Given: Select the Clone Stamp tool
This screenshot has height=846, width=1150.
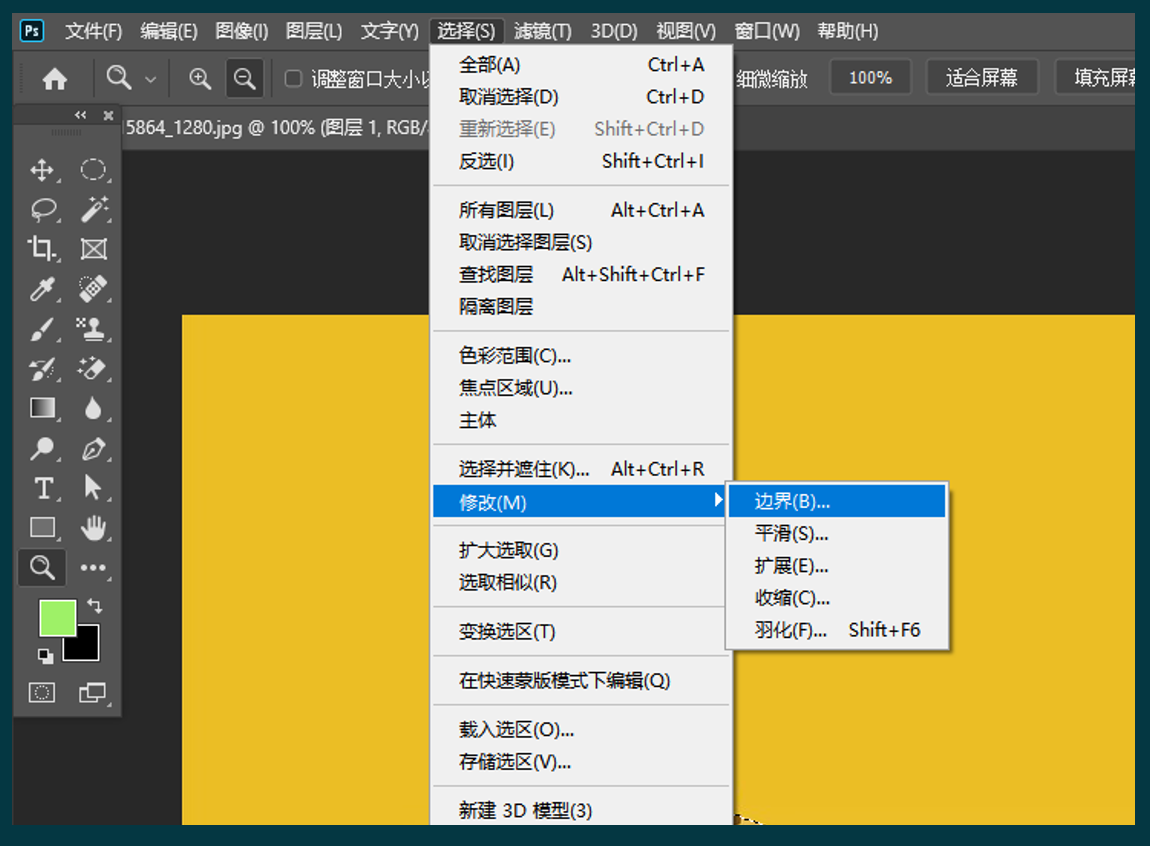Looking at the screenshot, I should [x=93, y=329].
